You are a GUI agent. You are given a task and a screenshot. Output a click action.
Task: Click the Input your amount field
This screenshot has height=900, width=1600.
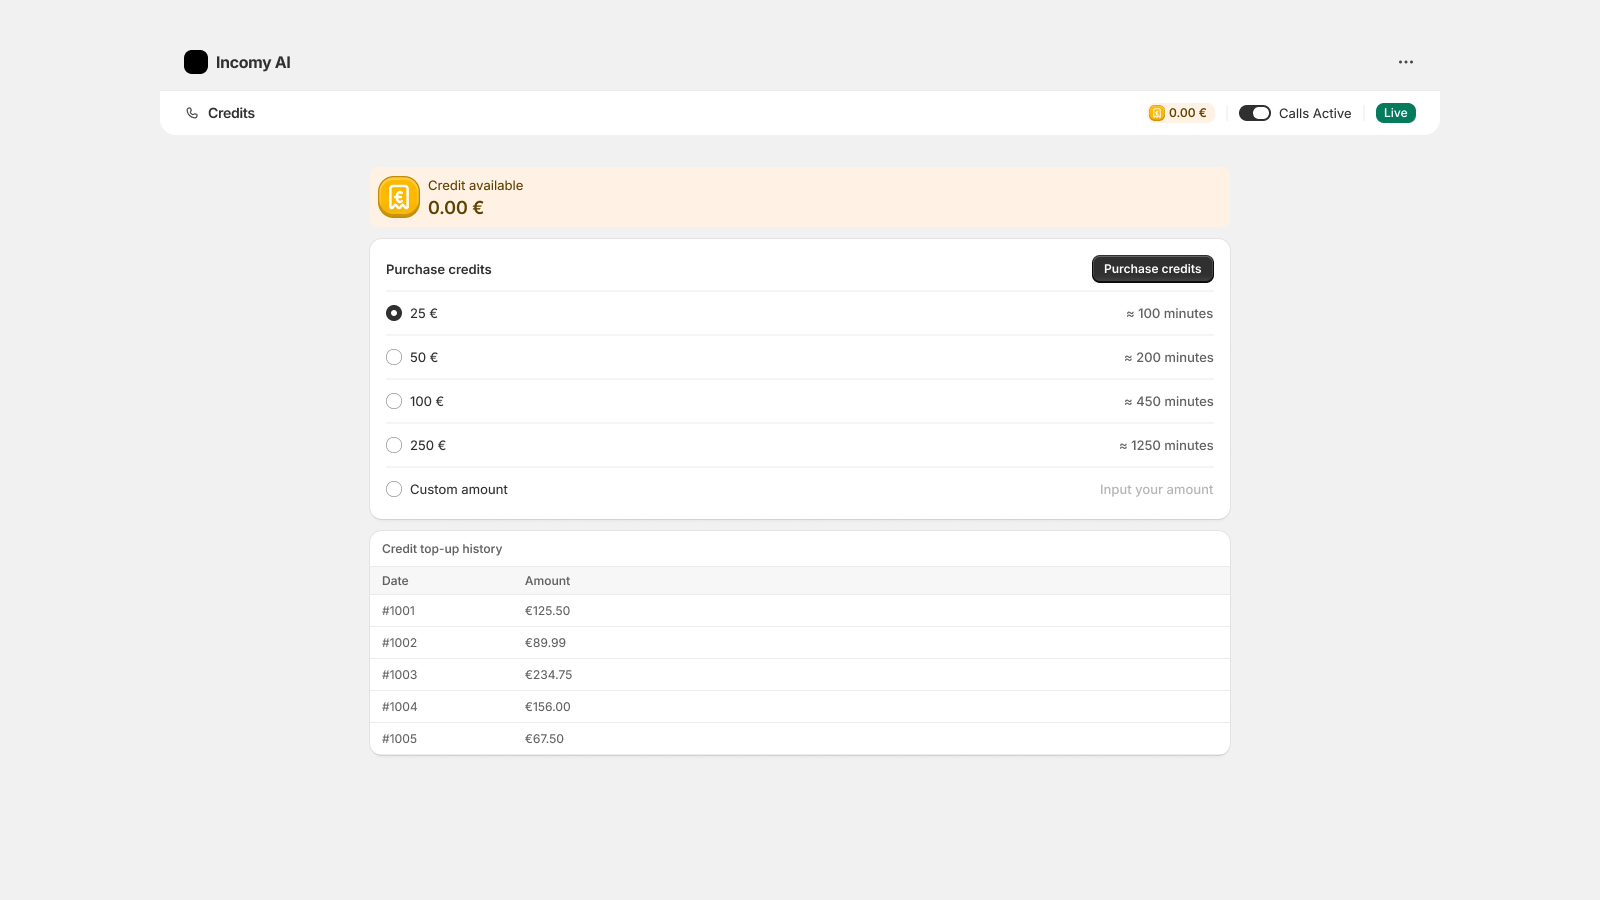tap(1156, 489)
